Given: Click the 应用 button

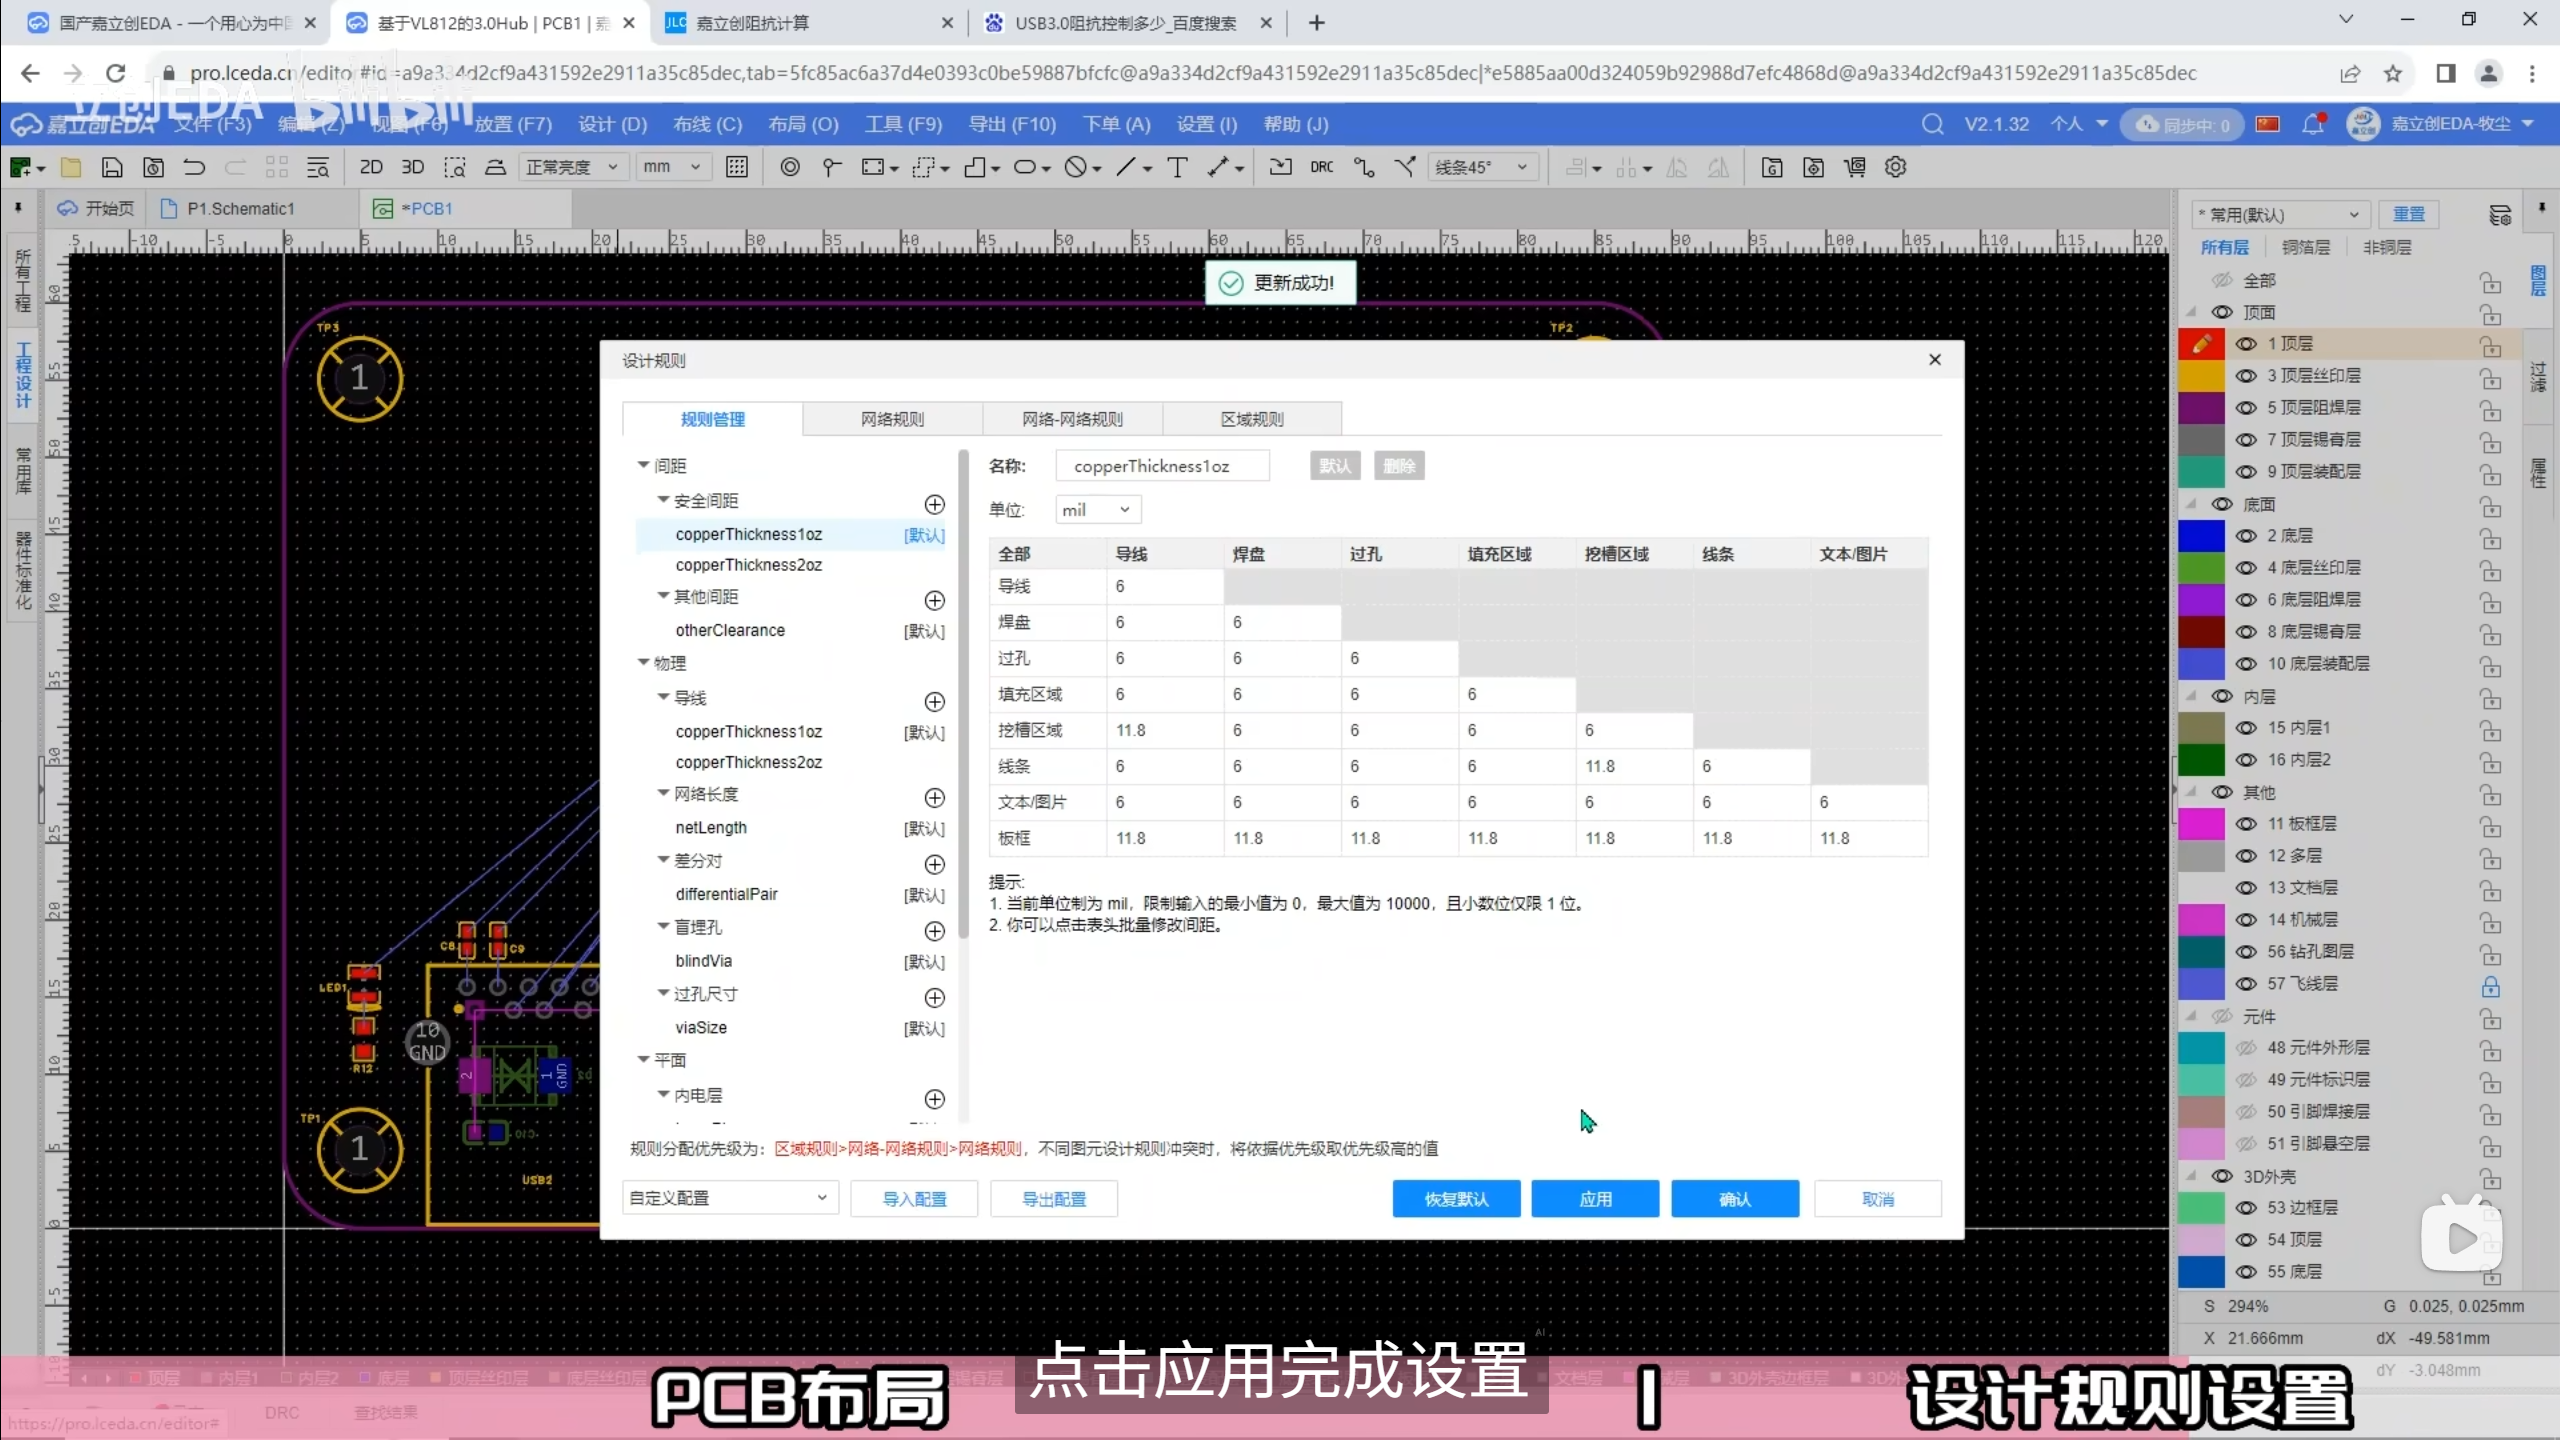Looking at the screenshot, I should 1595,1199.
